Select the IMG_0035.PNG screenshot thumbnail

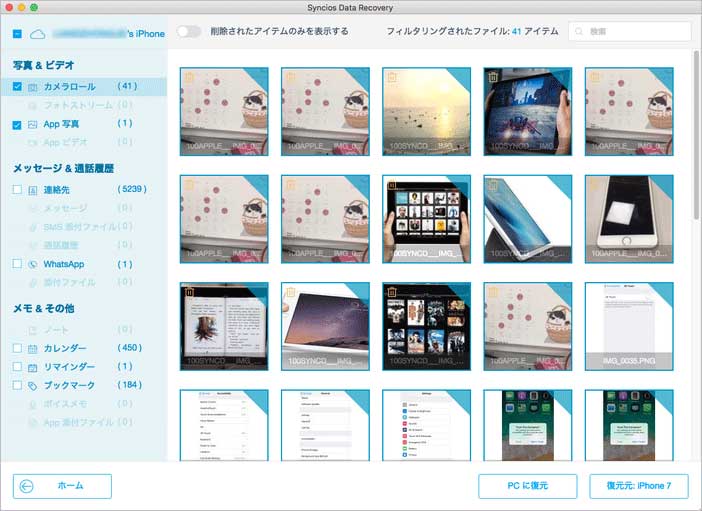pos(629,326)
